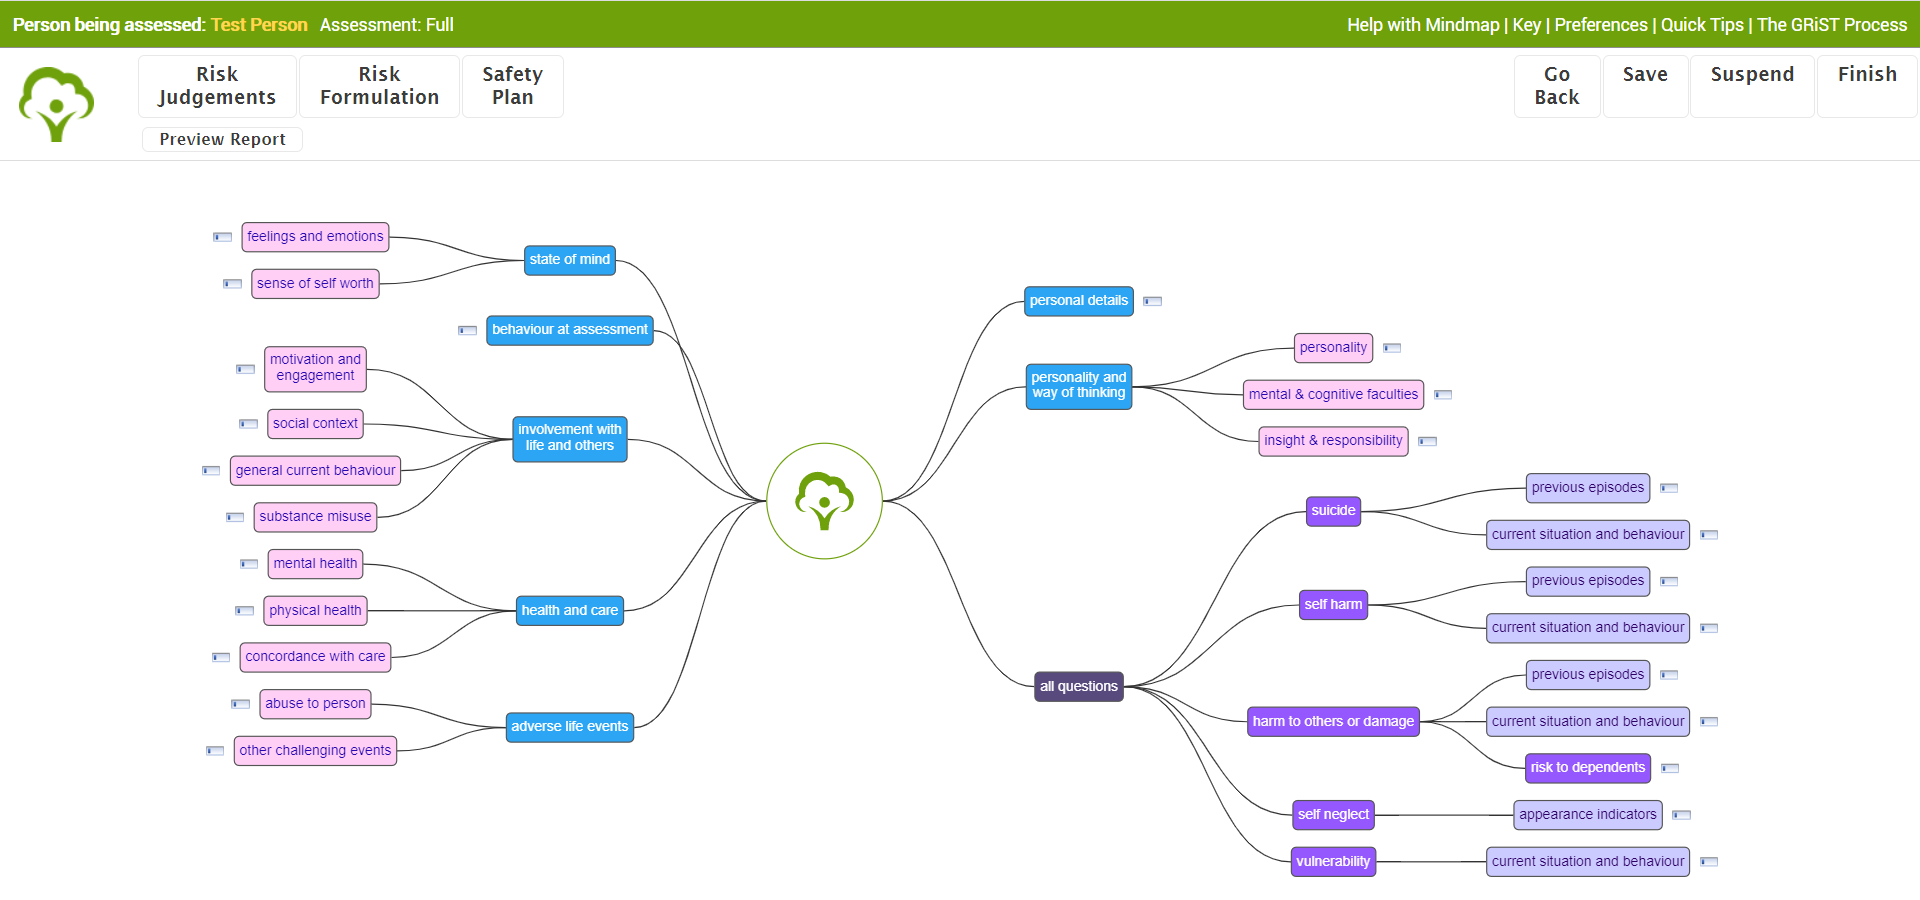Screen dimensions: 1920x900
Task: Click progress icon next to appearance indicators
Action: 1681,815
